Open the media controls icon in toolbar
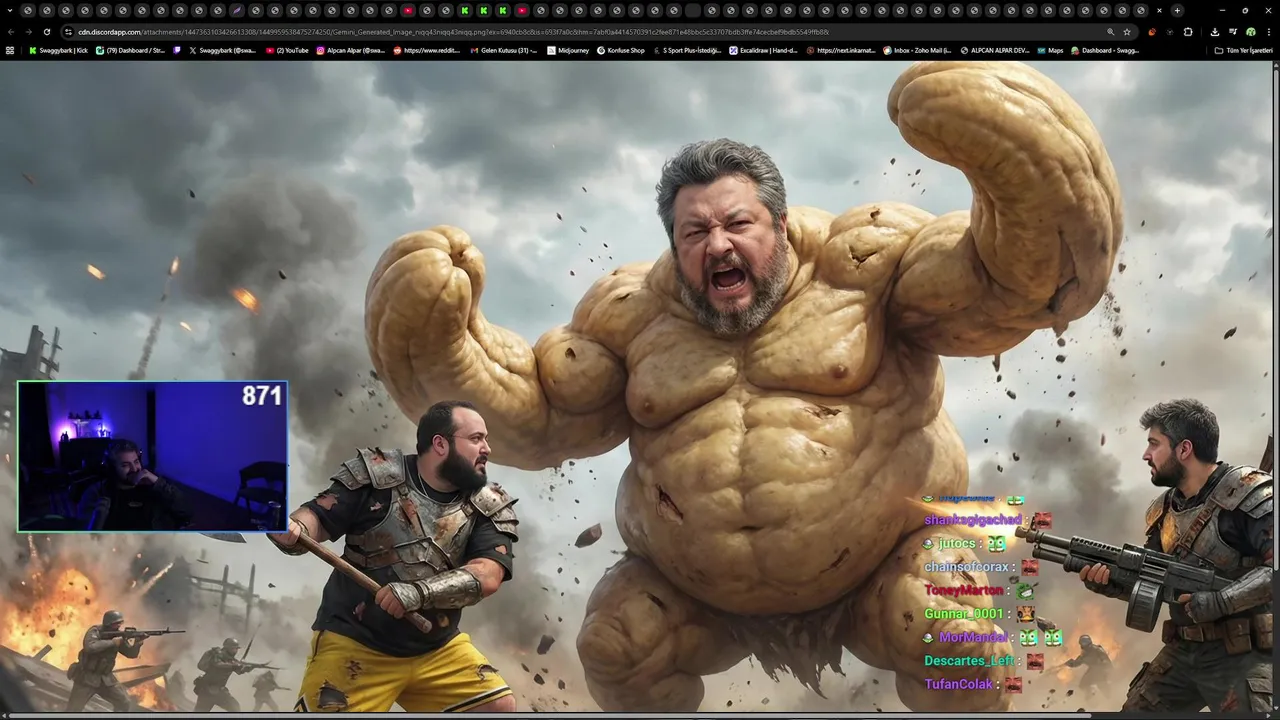 click(x=1232, y=32)
